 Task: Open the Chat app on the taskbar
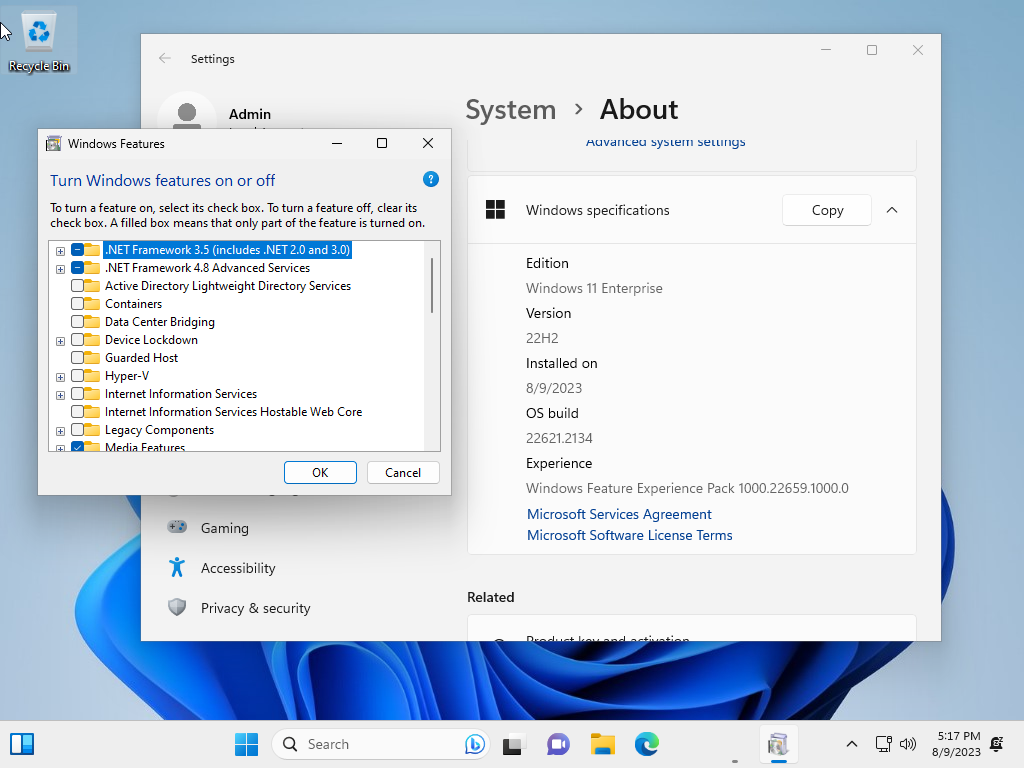(558, 744)
